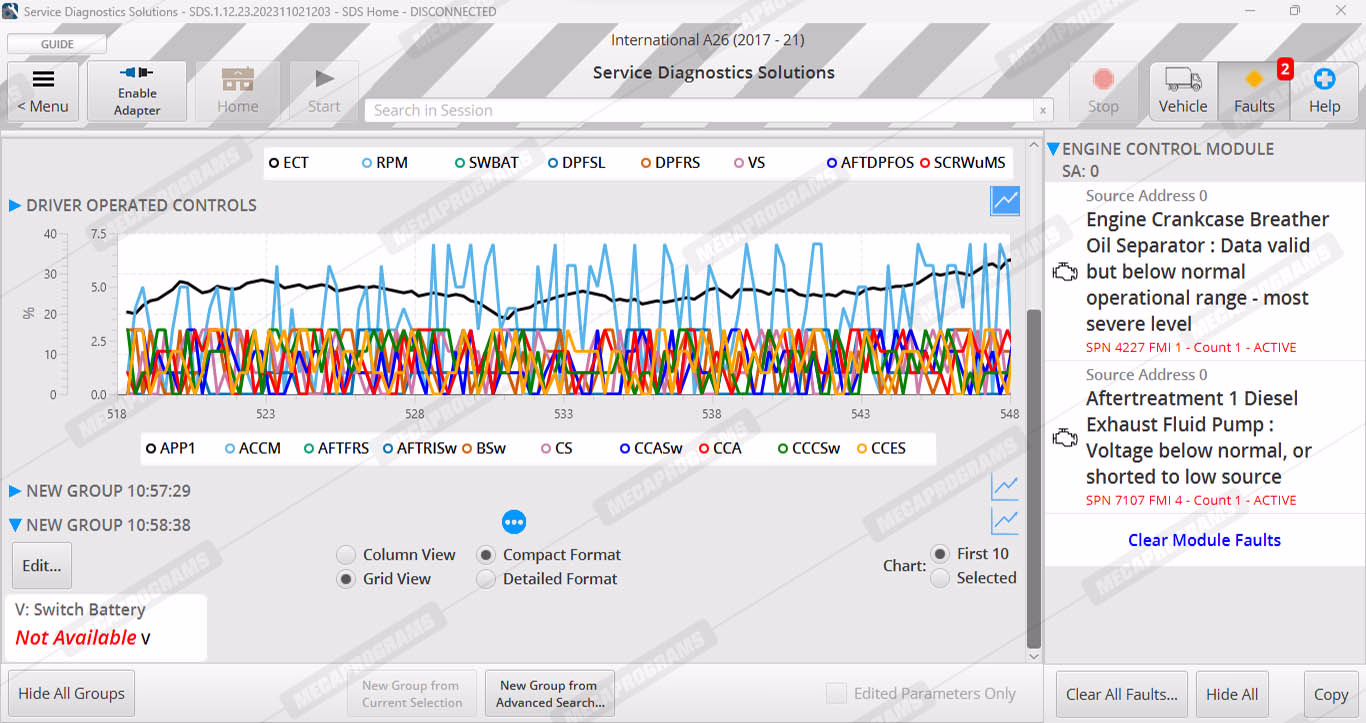Select Chart First 10 radio button
Image resolution: width=1366 pixels, height=723 pixels.
coord(940,554)
